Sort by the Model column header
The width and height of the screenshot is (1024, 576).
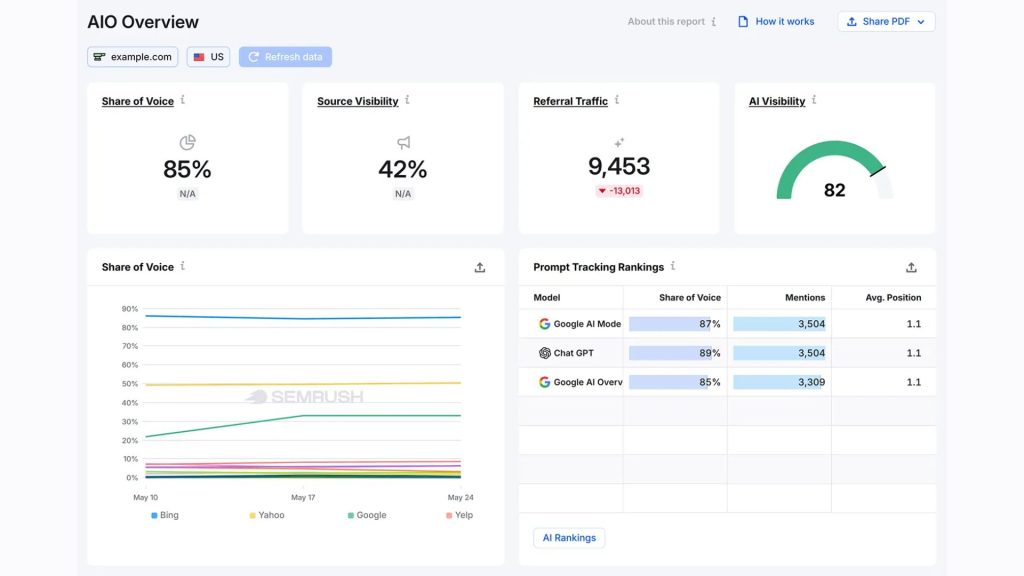click(547, 298)
